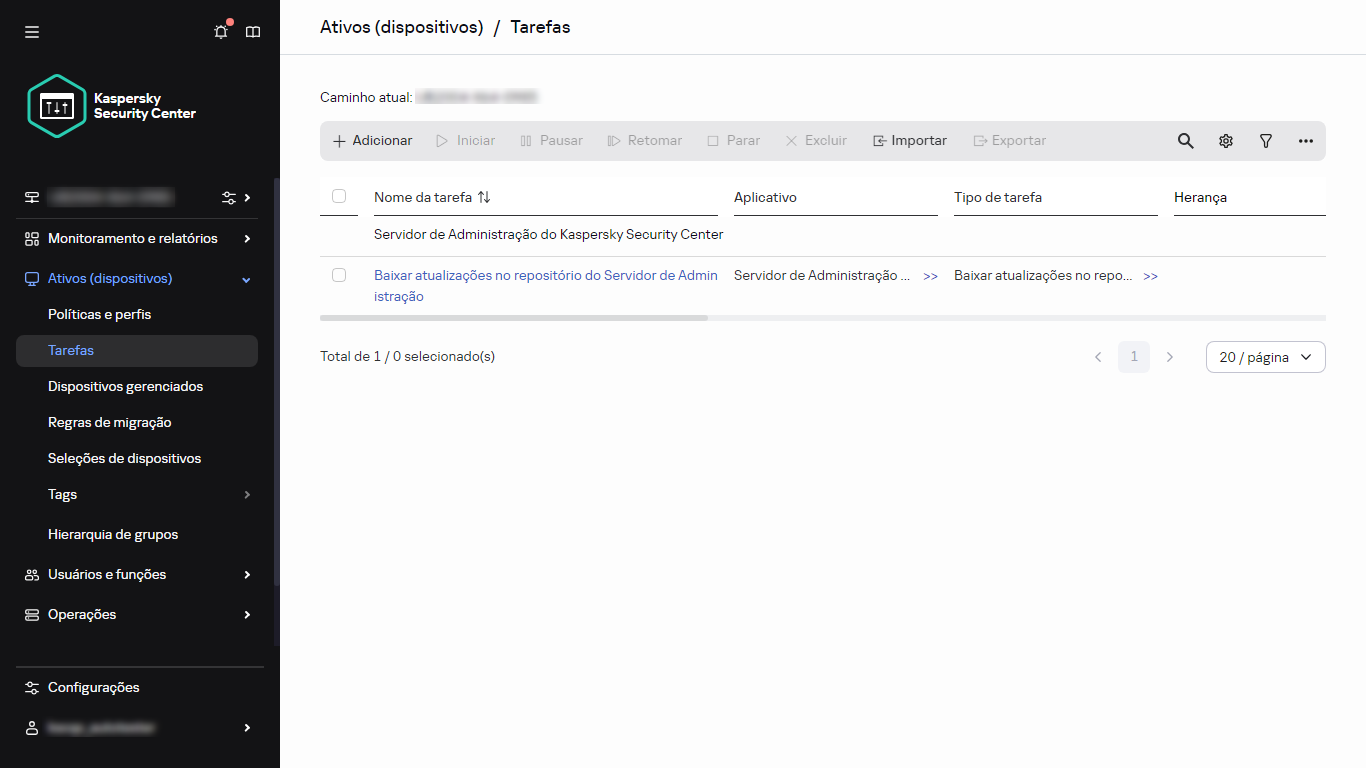Open the documentation book icon
The image size is (1366, 768).
coord(252,31)
